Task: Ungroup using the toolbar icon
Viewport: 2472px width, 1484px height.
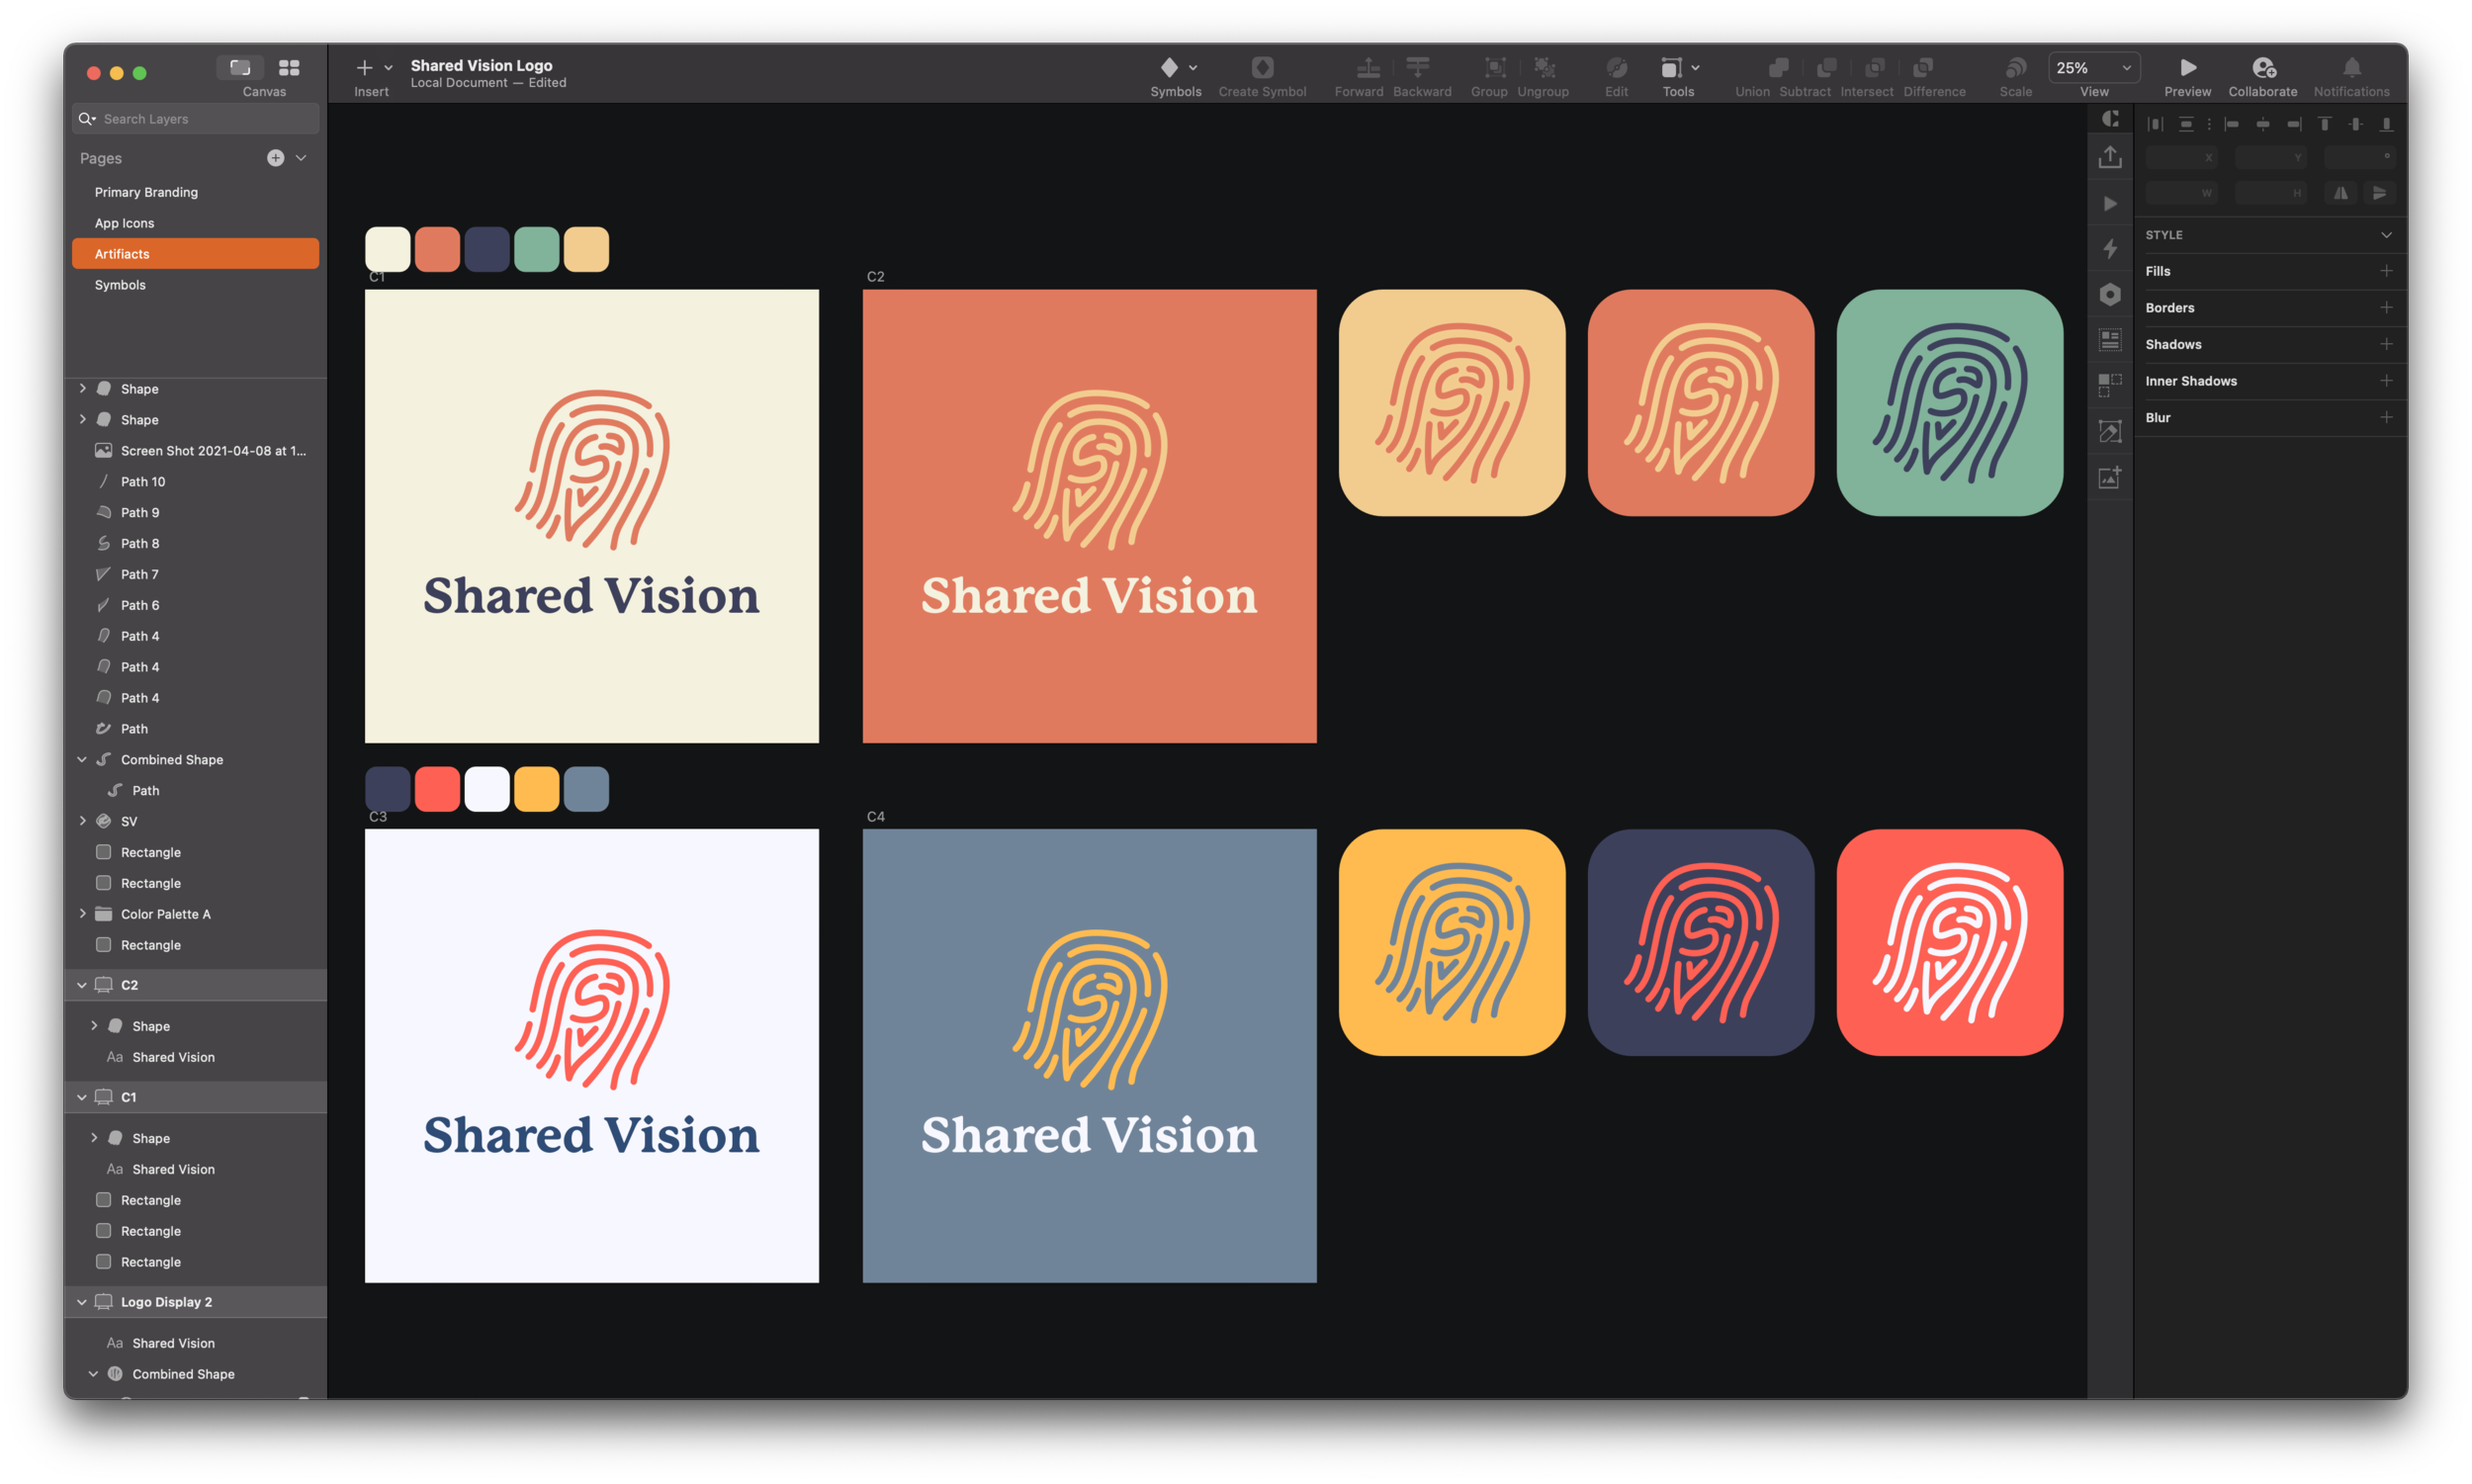Action: click(x=1544, y=68)
